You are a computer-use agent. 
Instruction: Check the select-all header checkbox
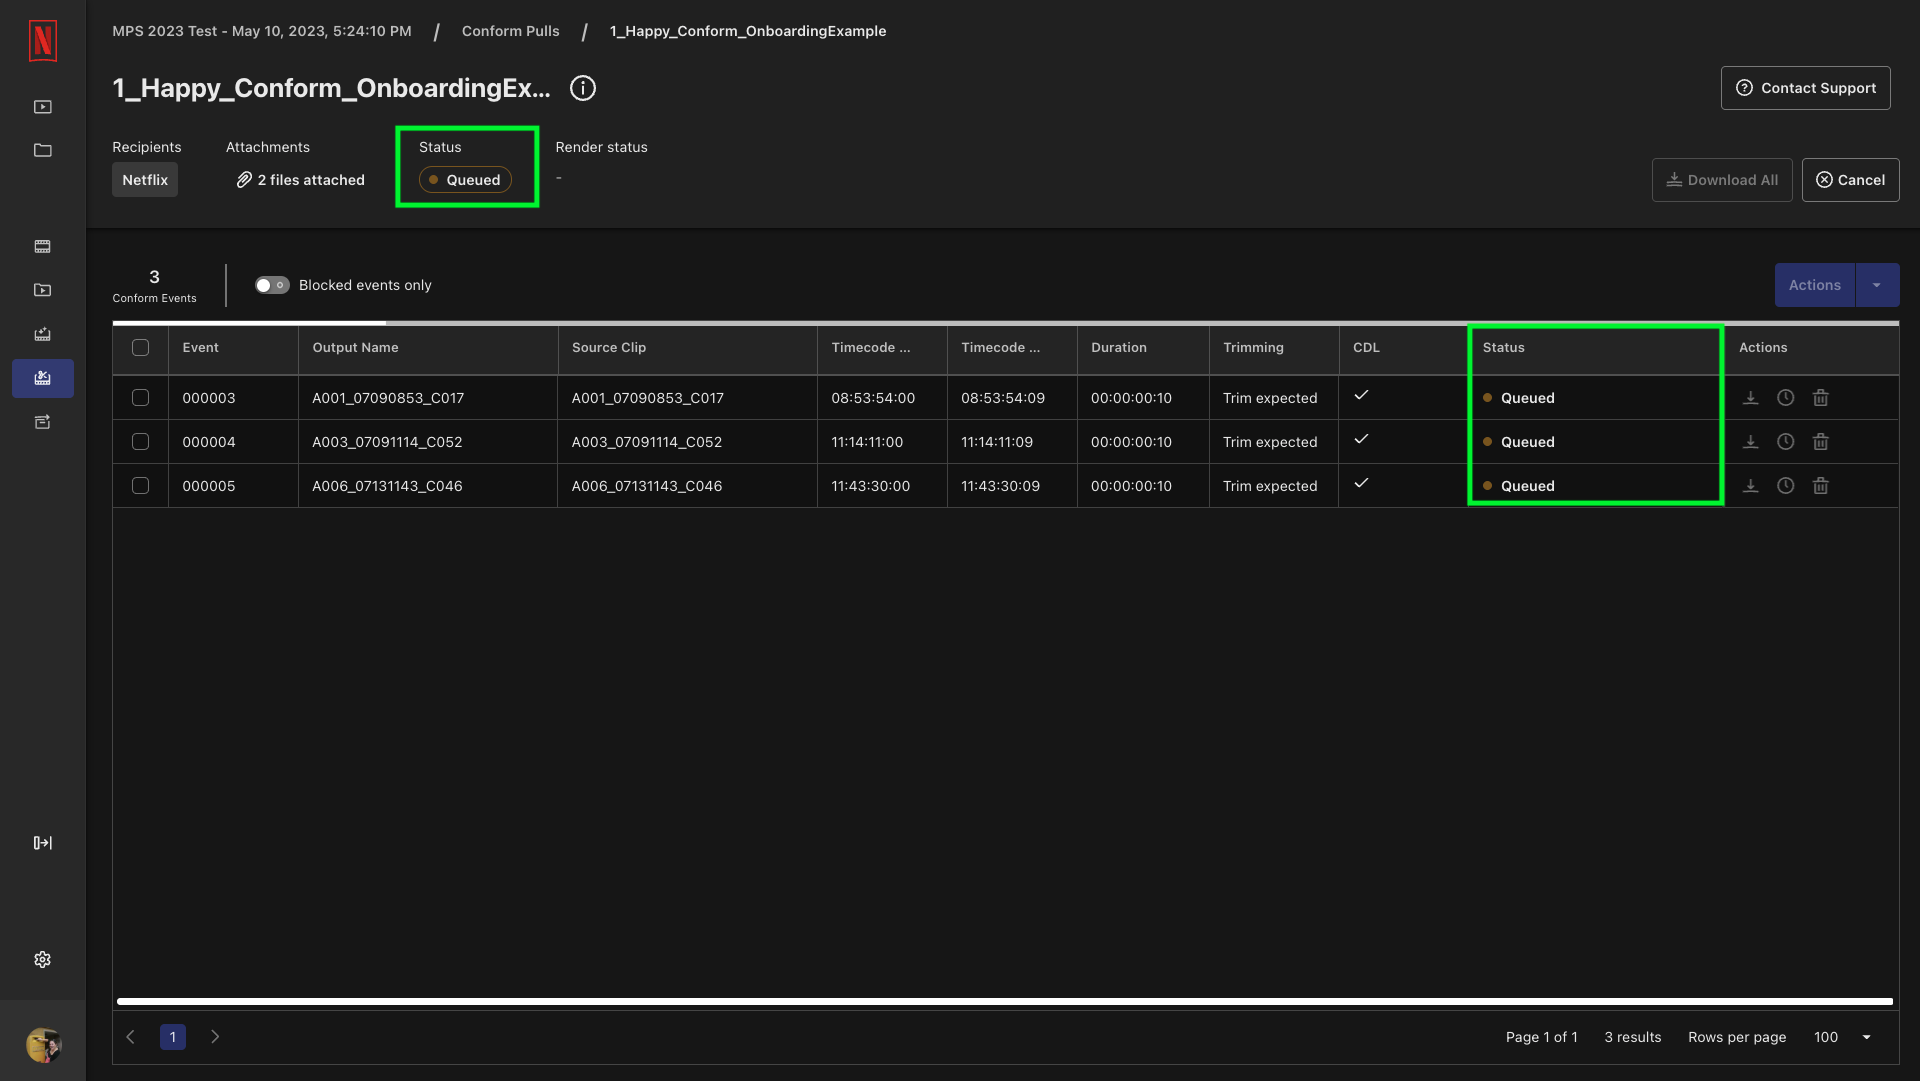[x=141, y=348]
